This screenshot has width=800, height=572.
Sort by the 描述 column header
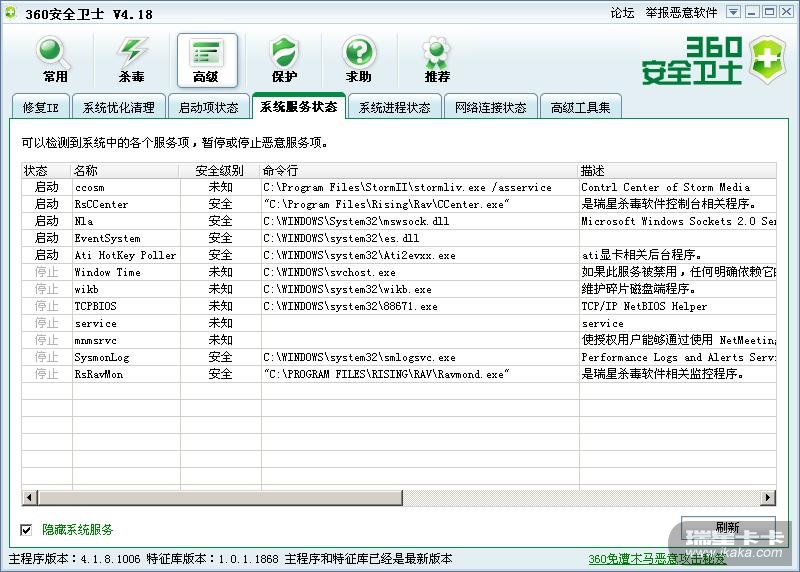678,170
